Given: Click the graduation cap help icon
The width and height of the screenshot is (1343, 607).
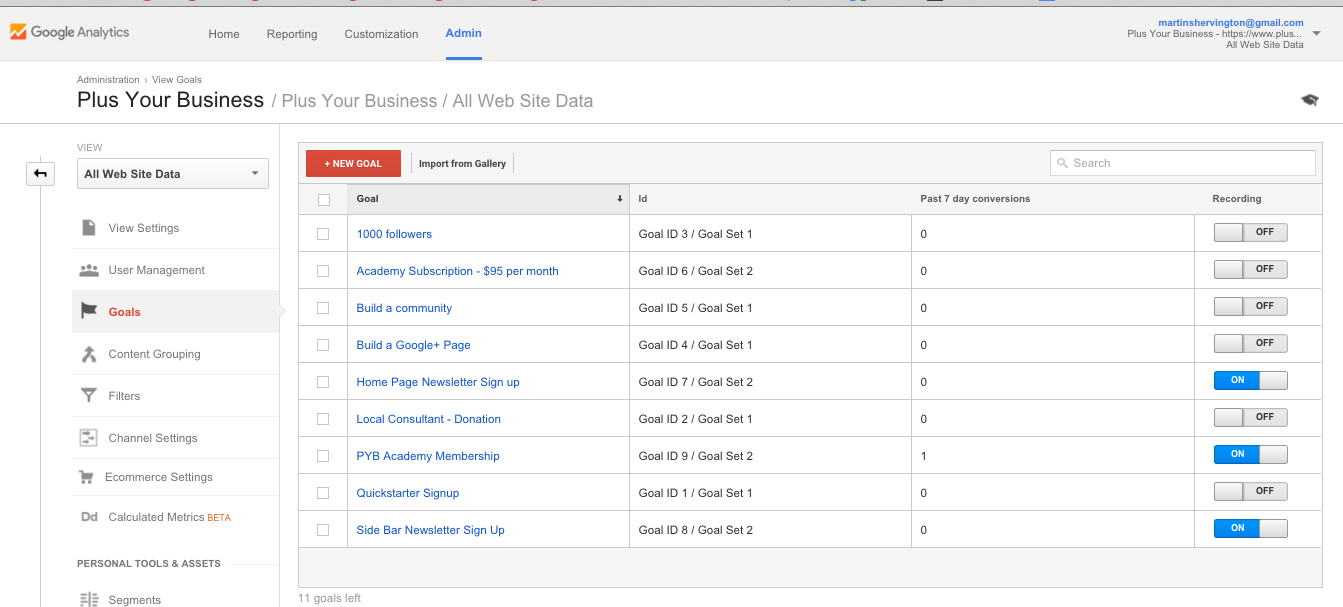Looking at the screenshot, I should tap(1310, 100).
